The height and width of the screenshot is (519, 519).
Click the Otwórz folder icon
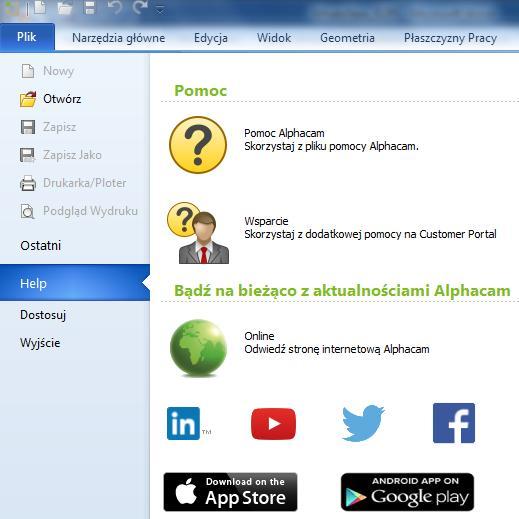point(28,99)
